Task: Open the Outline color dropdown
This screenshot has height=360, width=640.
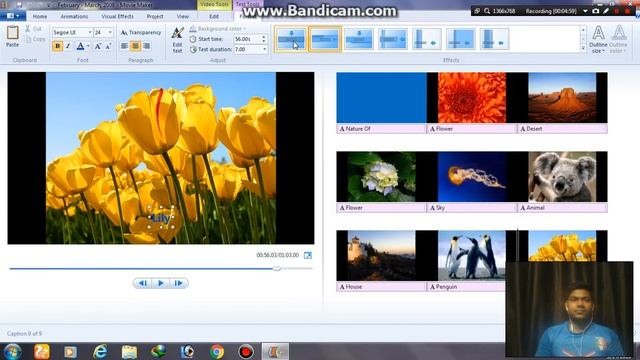Action: [x=618, y=40]
